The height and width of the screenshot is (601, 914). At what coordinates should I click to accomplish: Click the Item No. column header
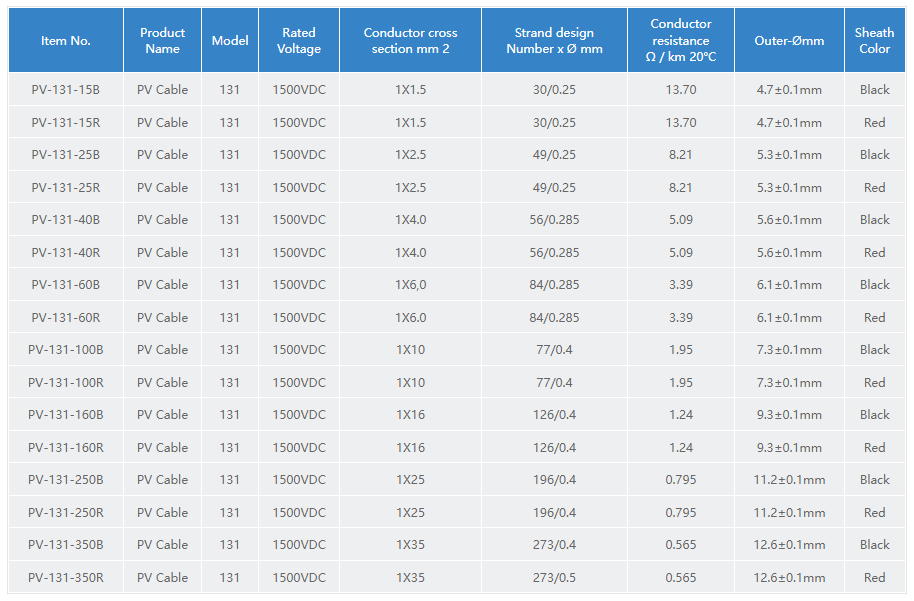66,41
